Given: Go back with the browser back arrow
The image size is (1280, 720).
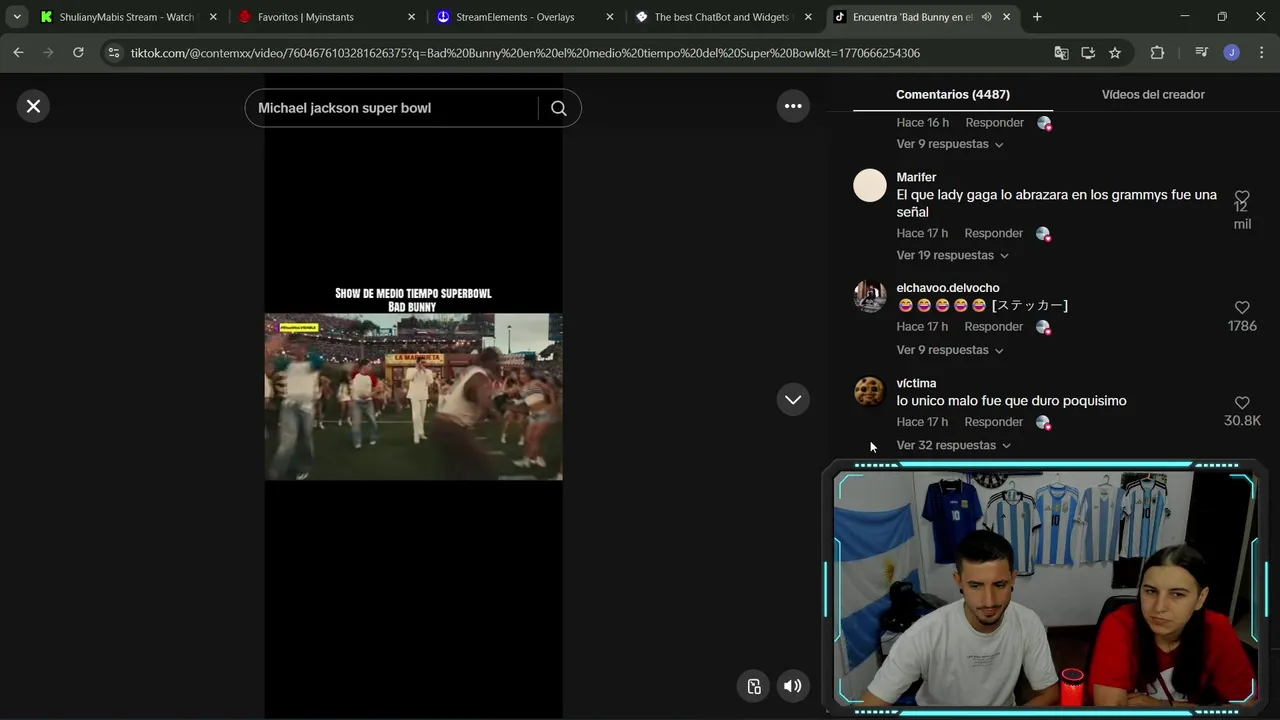Looking at the screenshot, I should tap(18, 53).
